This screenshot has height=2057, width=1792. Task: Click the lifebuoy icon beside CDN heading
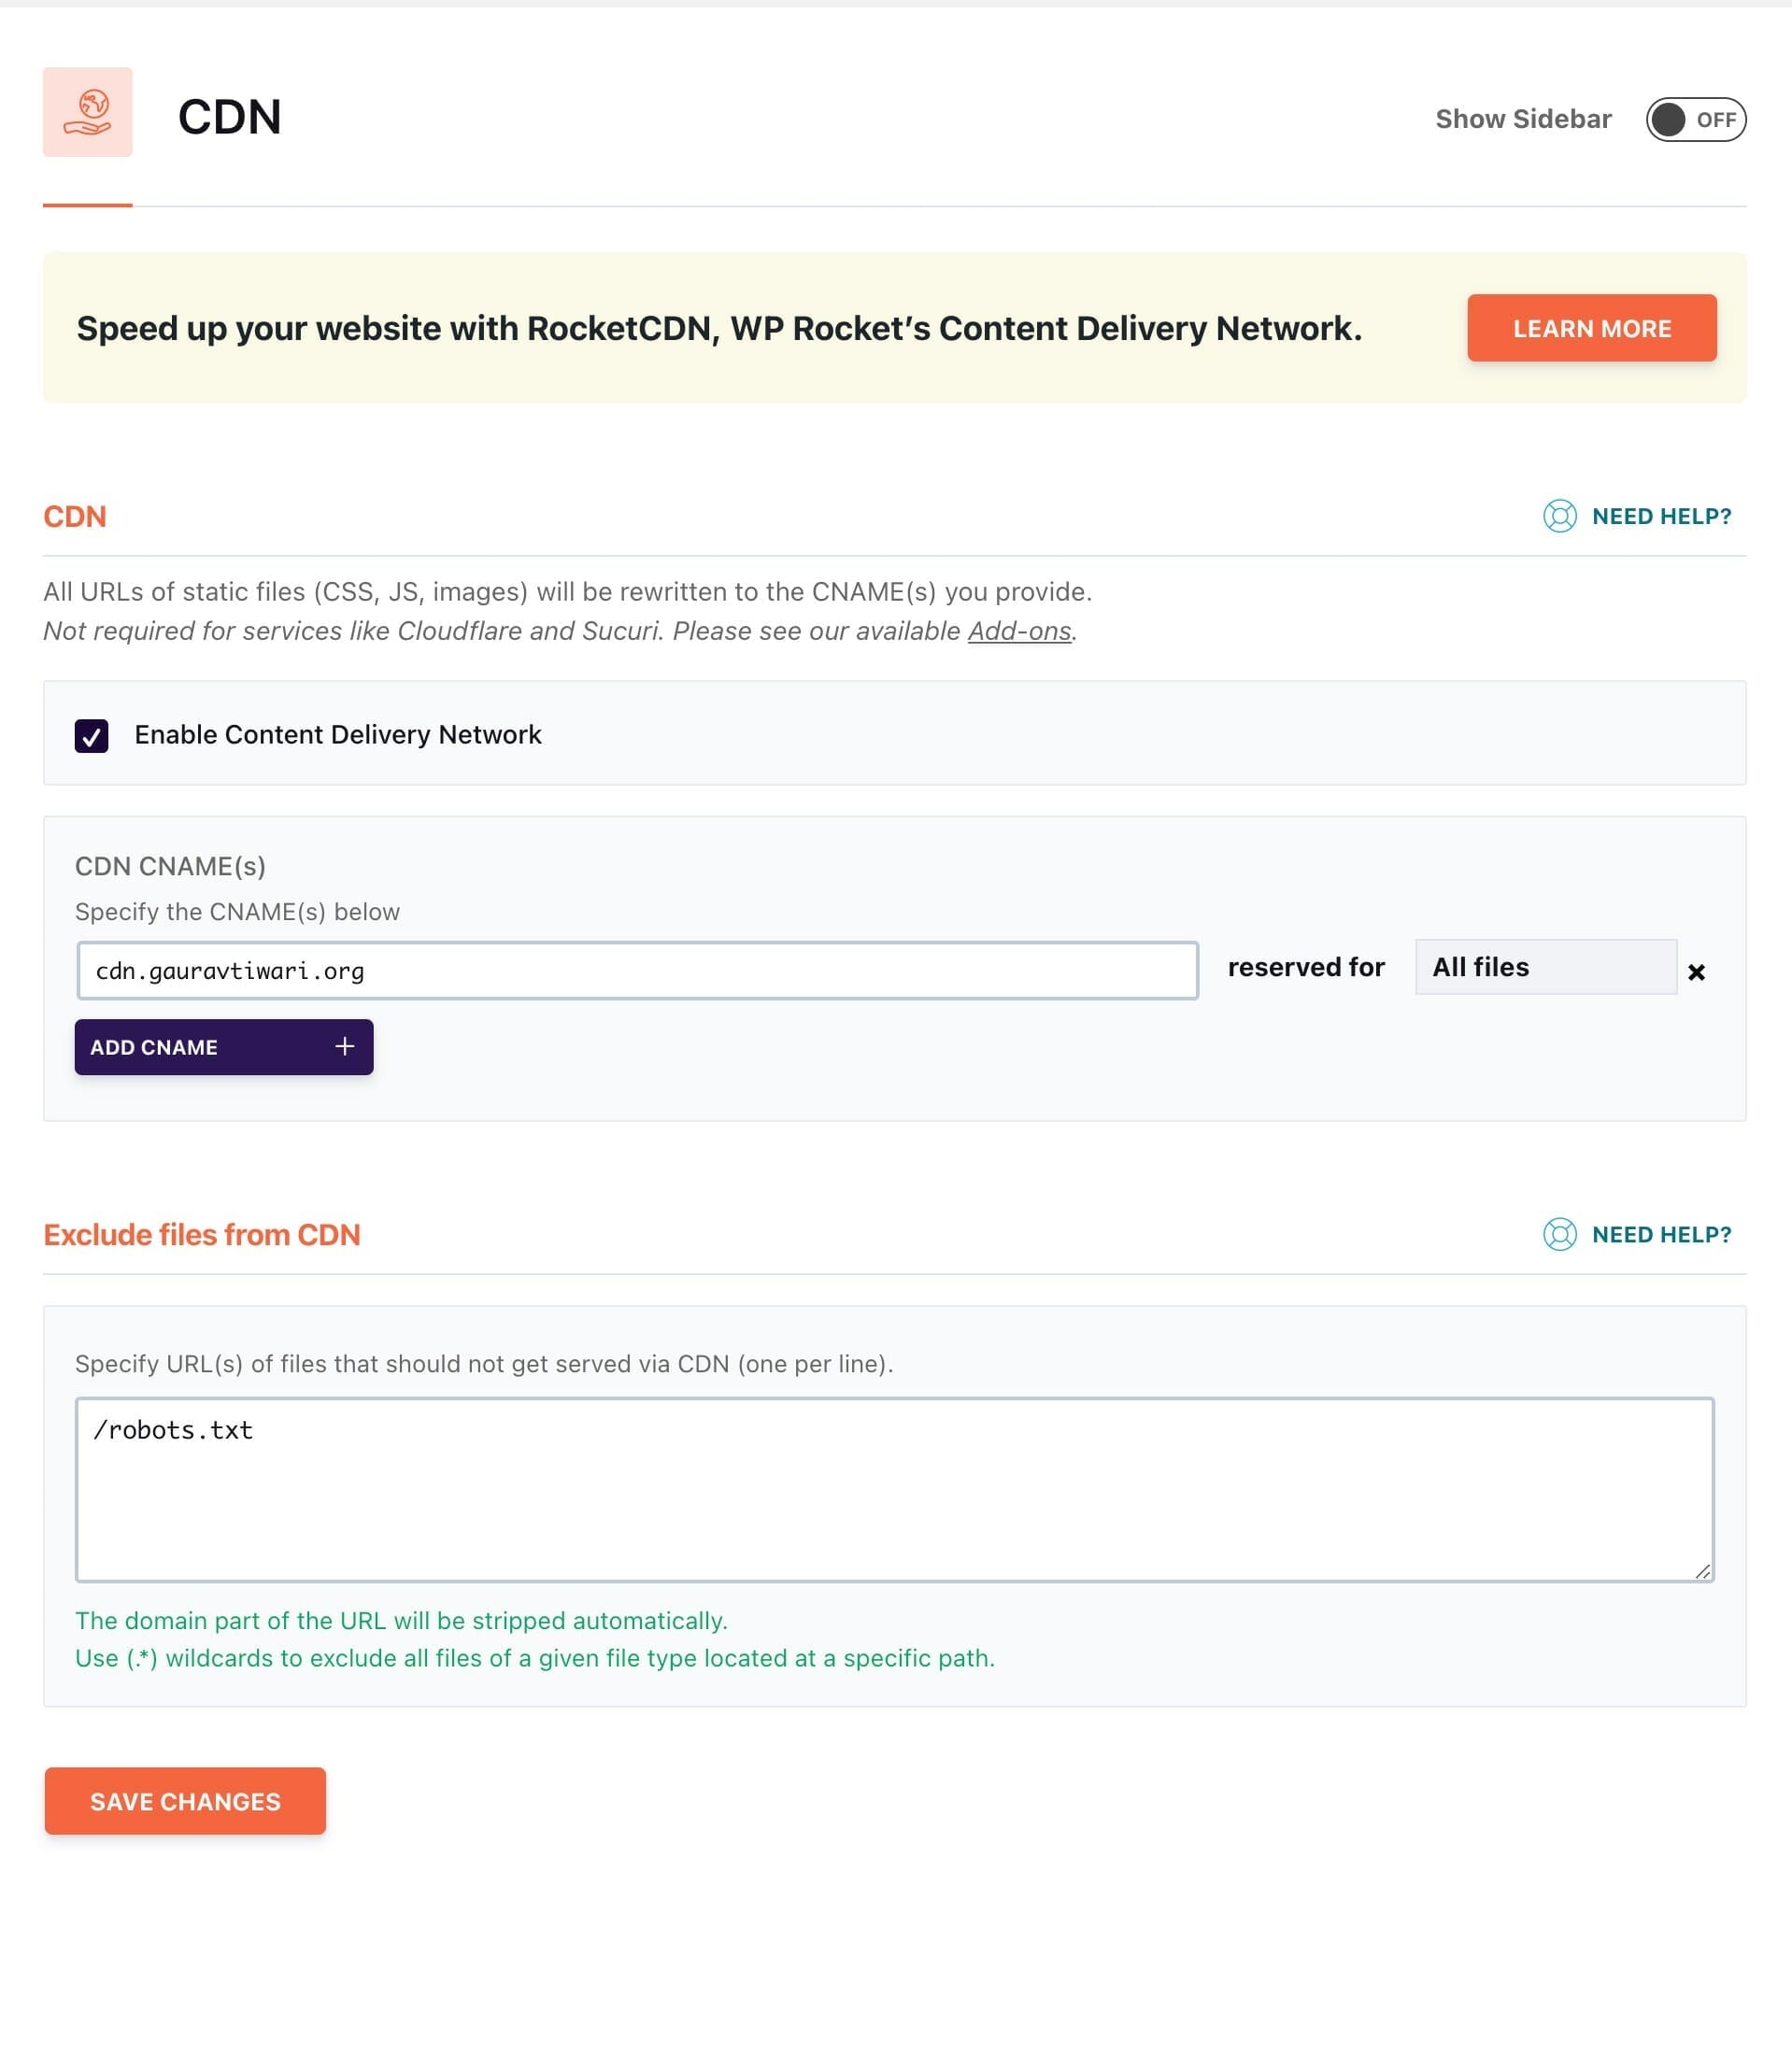(1560, 517)
